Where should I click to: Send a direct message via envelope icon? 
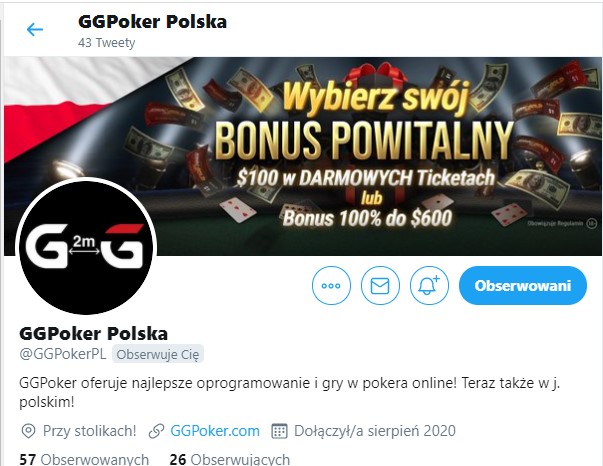(380, 286)
